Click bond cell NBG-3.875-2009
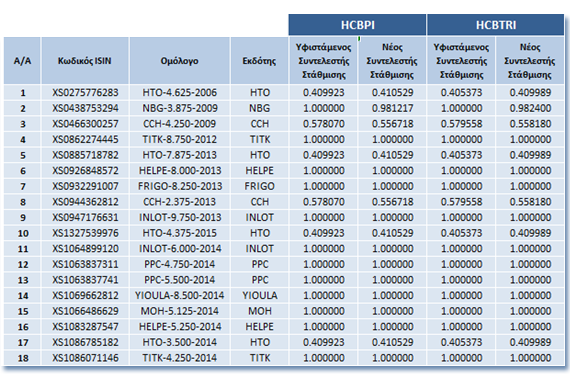 point(180,108)
